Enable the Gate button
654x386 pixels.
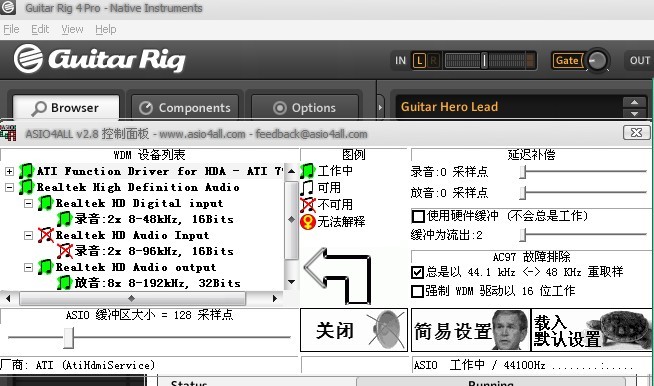click(x=566, y=61)
